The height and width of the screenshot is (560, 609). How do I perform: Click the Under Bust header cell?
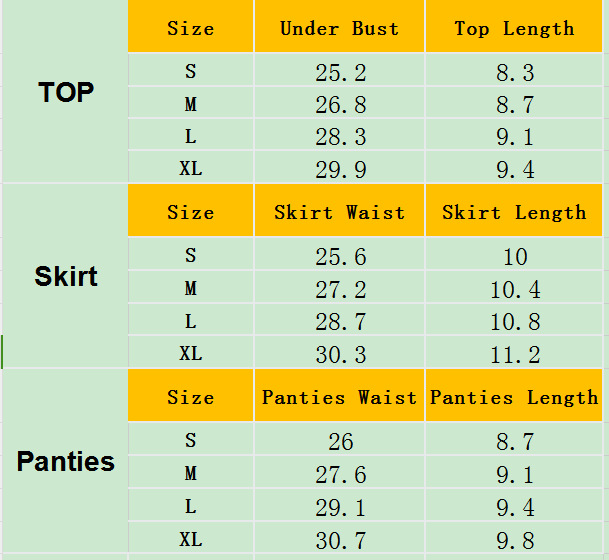pos(340,28)
